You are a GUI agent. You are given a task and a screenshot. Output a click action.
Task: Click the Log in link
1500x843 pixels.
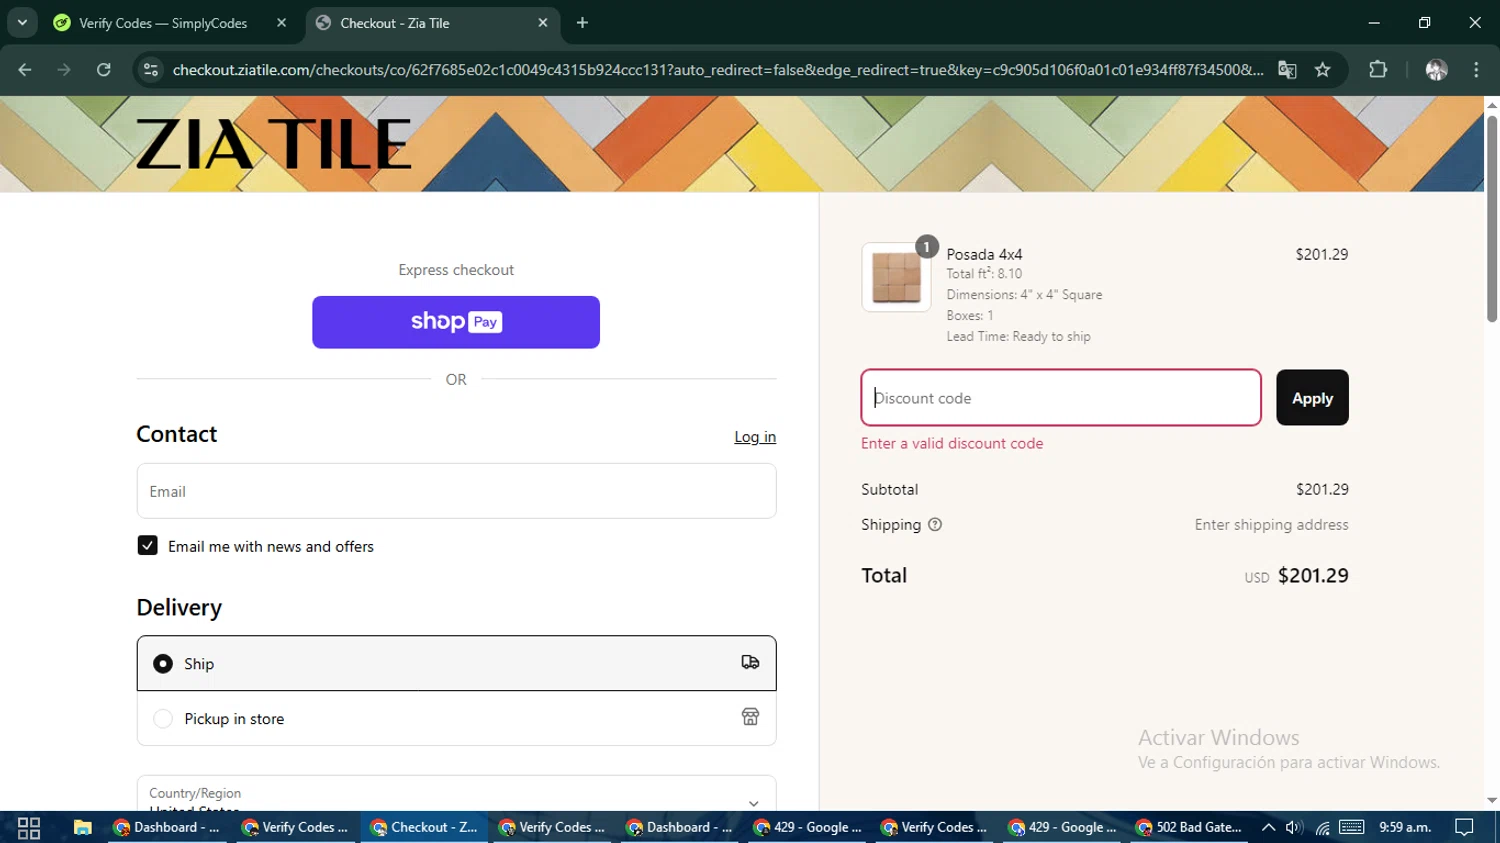755,437
